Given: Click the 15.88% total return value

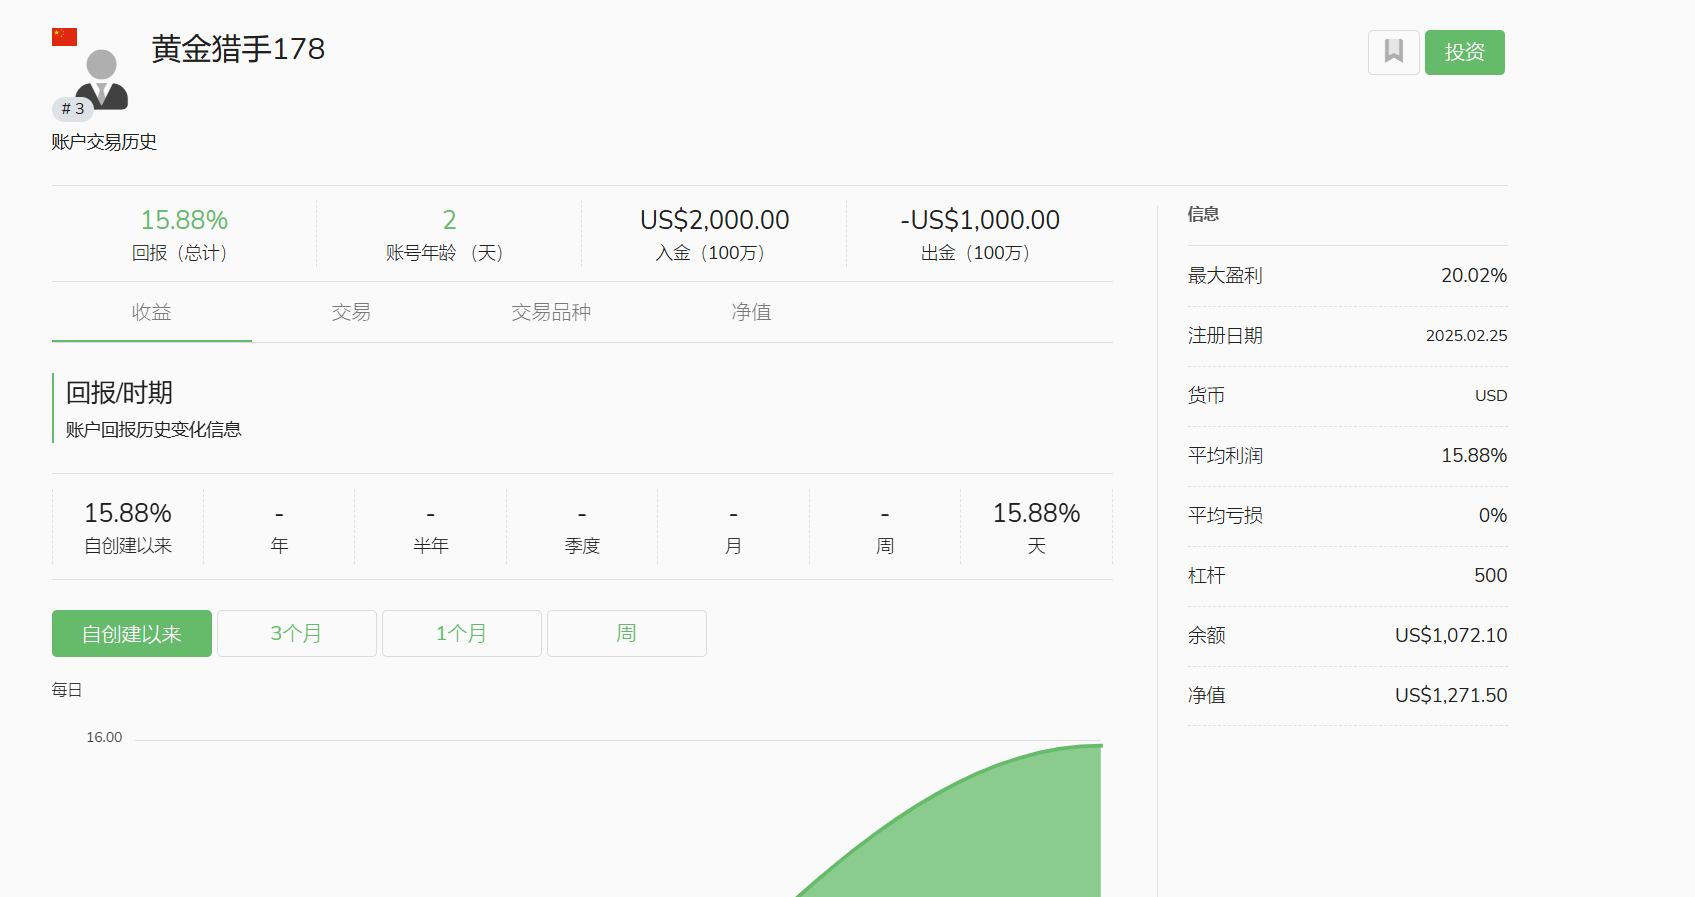Looking at the screenshot, I should (x=184, y=220).
